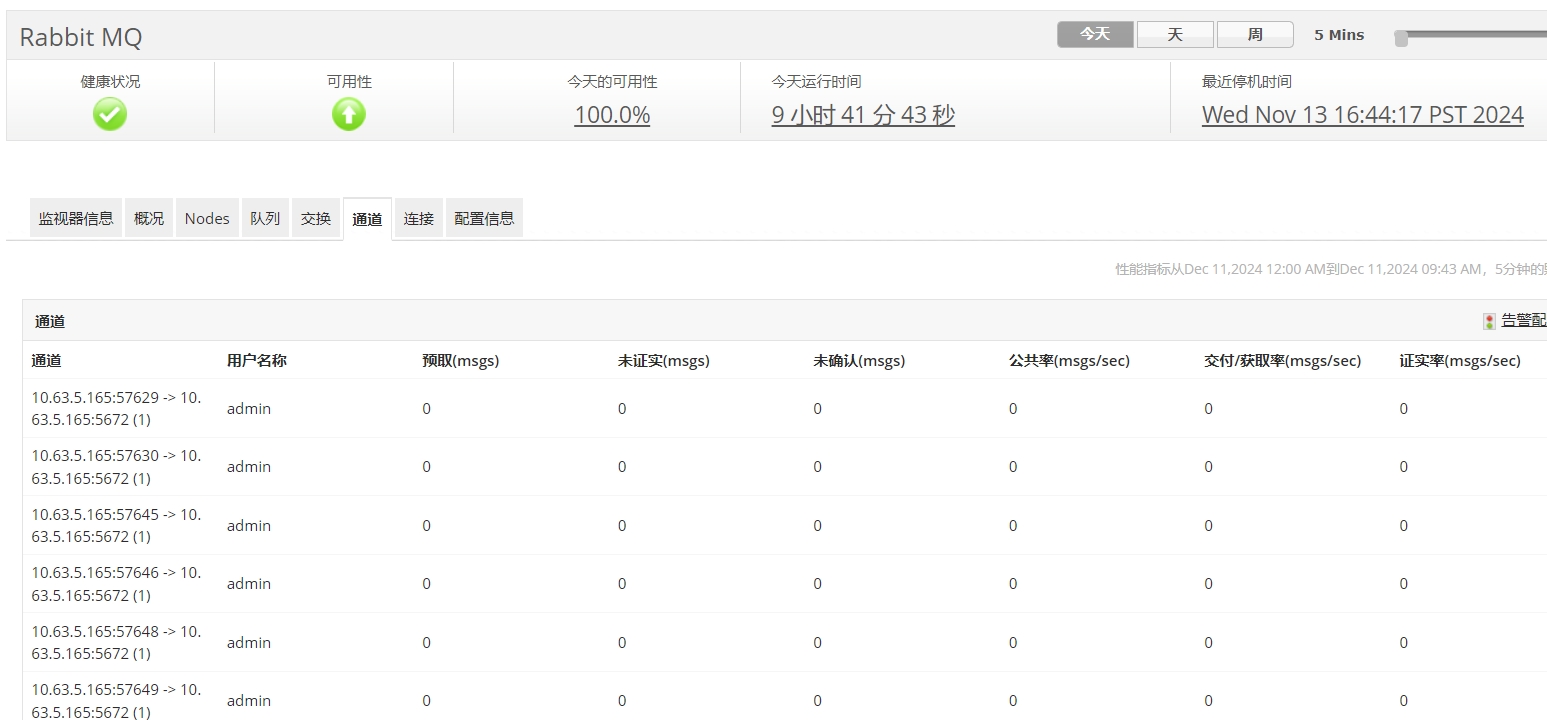Click admin user for channel 57629
This screenshot has height=720, width=1547.
(x=249, y=408)
